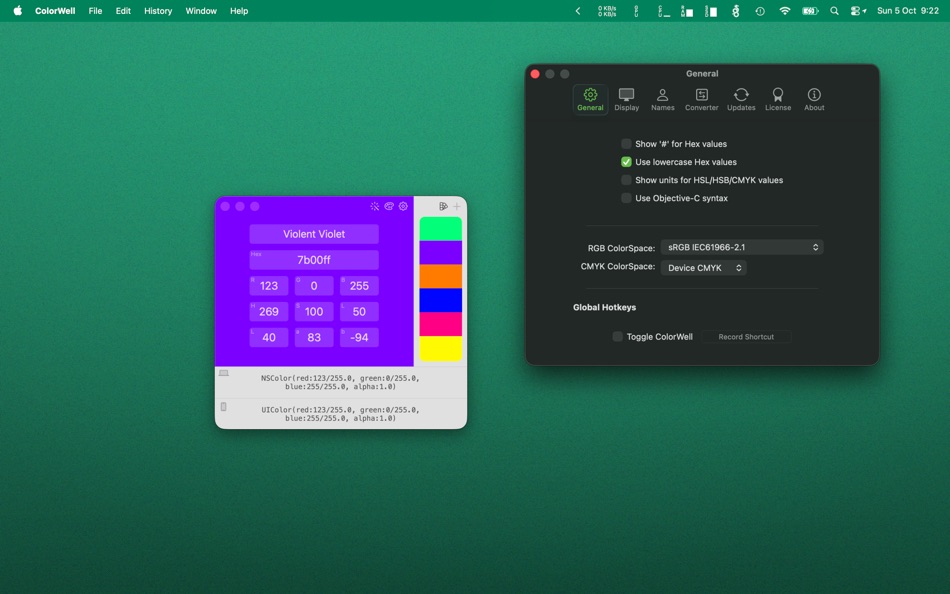Open the History menu
The width and height of the screenshot is (950, 594).
[x=157, y=11]
